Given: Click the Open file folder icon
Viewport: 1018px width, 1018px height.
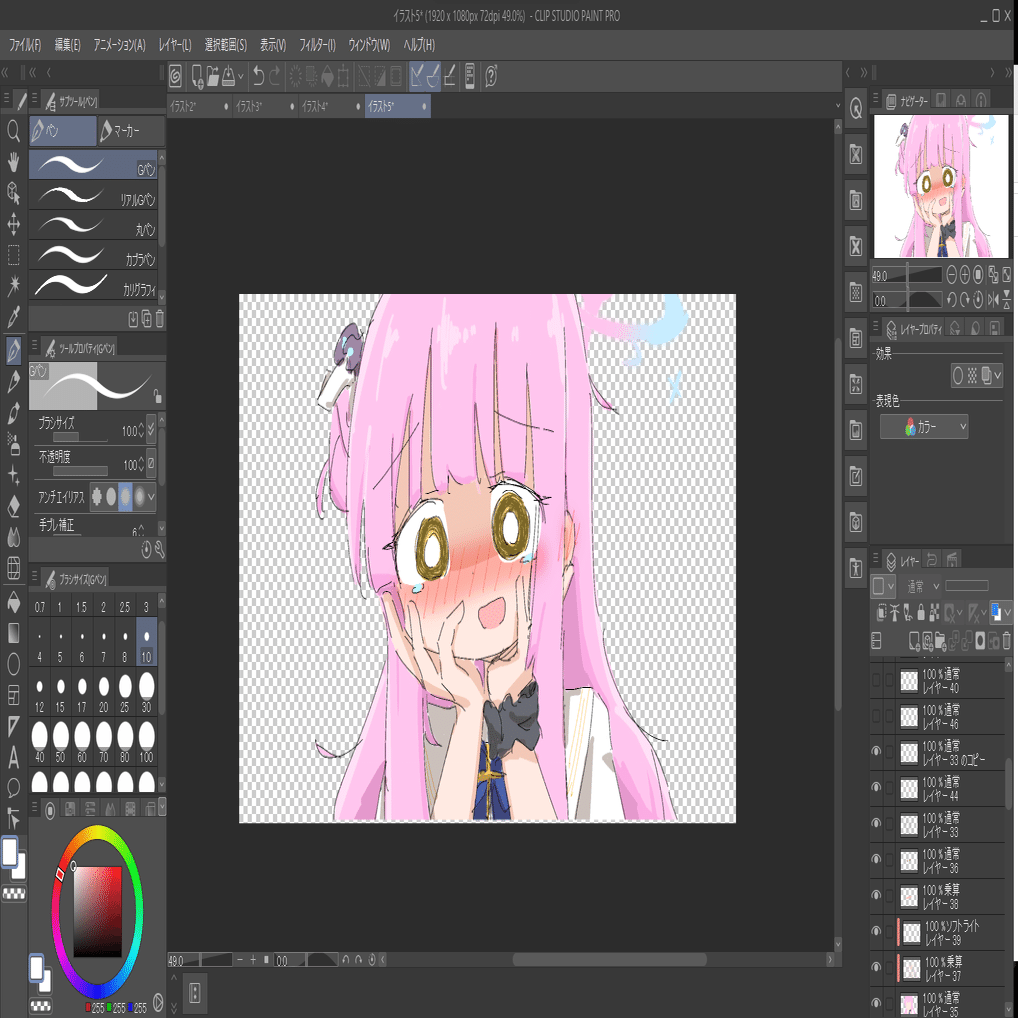Looking at the screenshot, I should click(213, 77).
